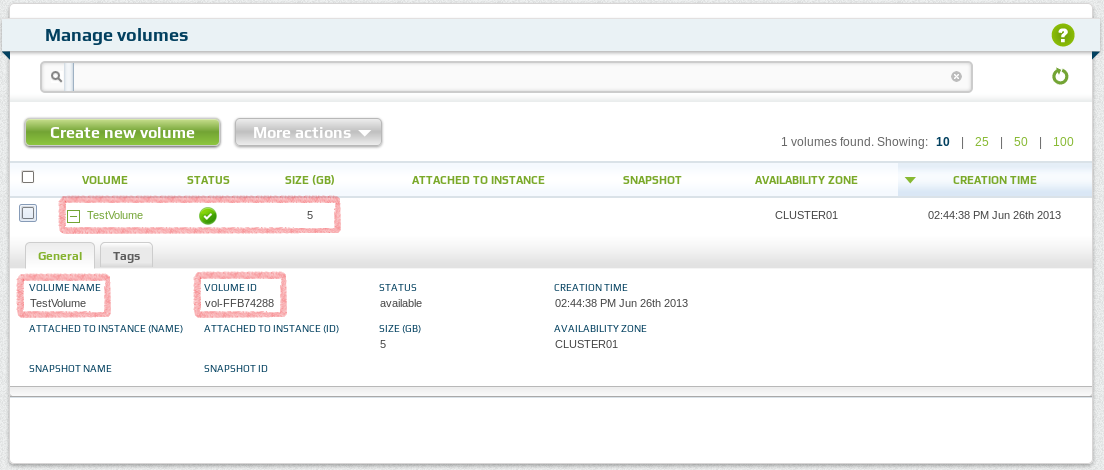Show 100 volumes per page

(x=1063, y=141)
